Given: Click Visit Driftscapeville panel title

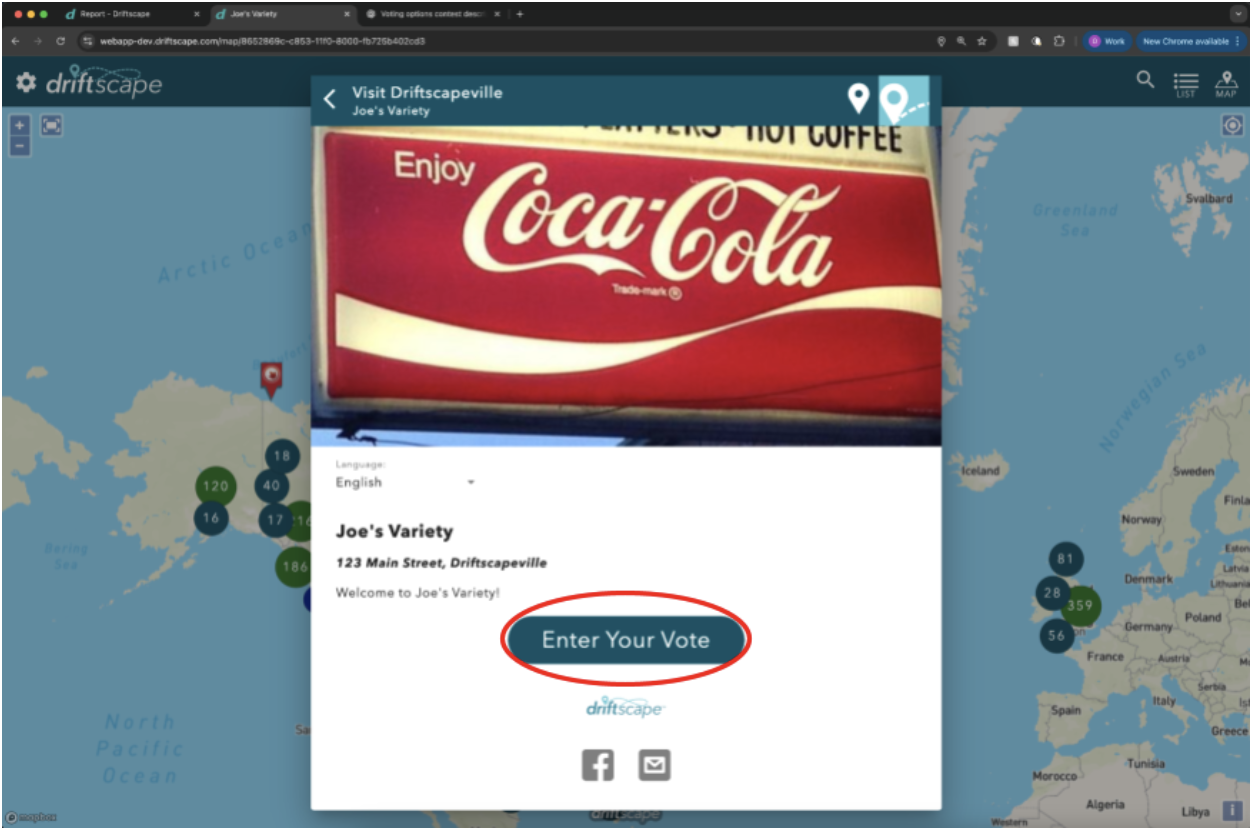Looking at the screenshot, I should coord(427,92).
